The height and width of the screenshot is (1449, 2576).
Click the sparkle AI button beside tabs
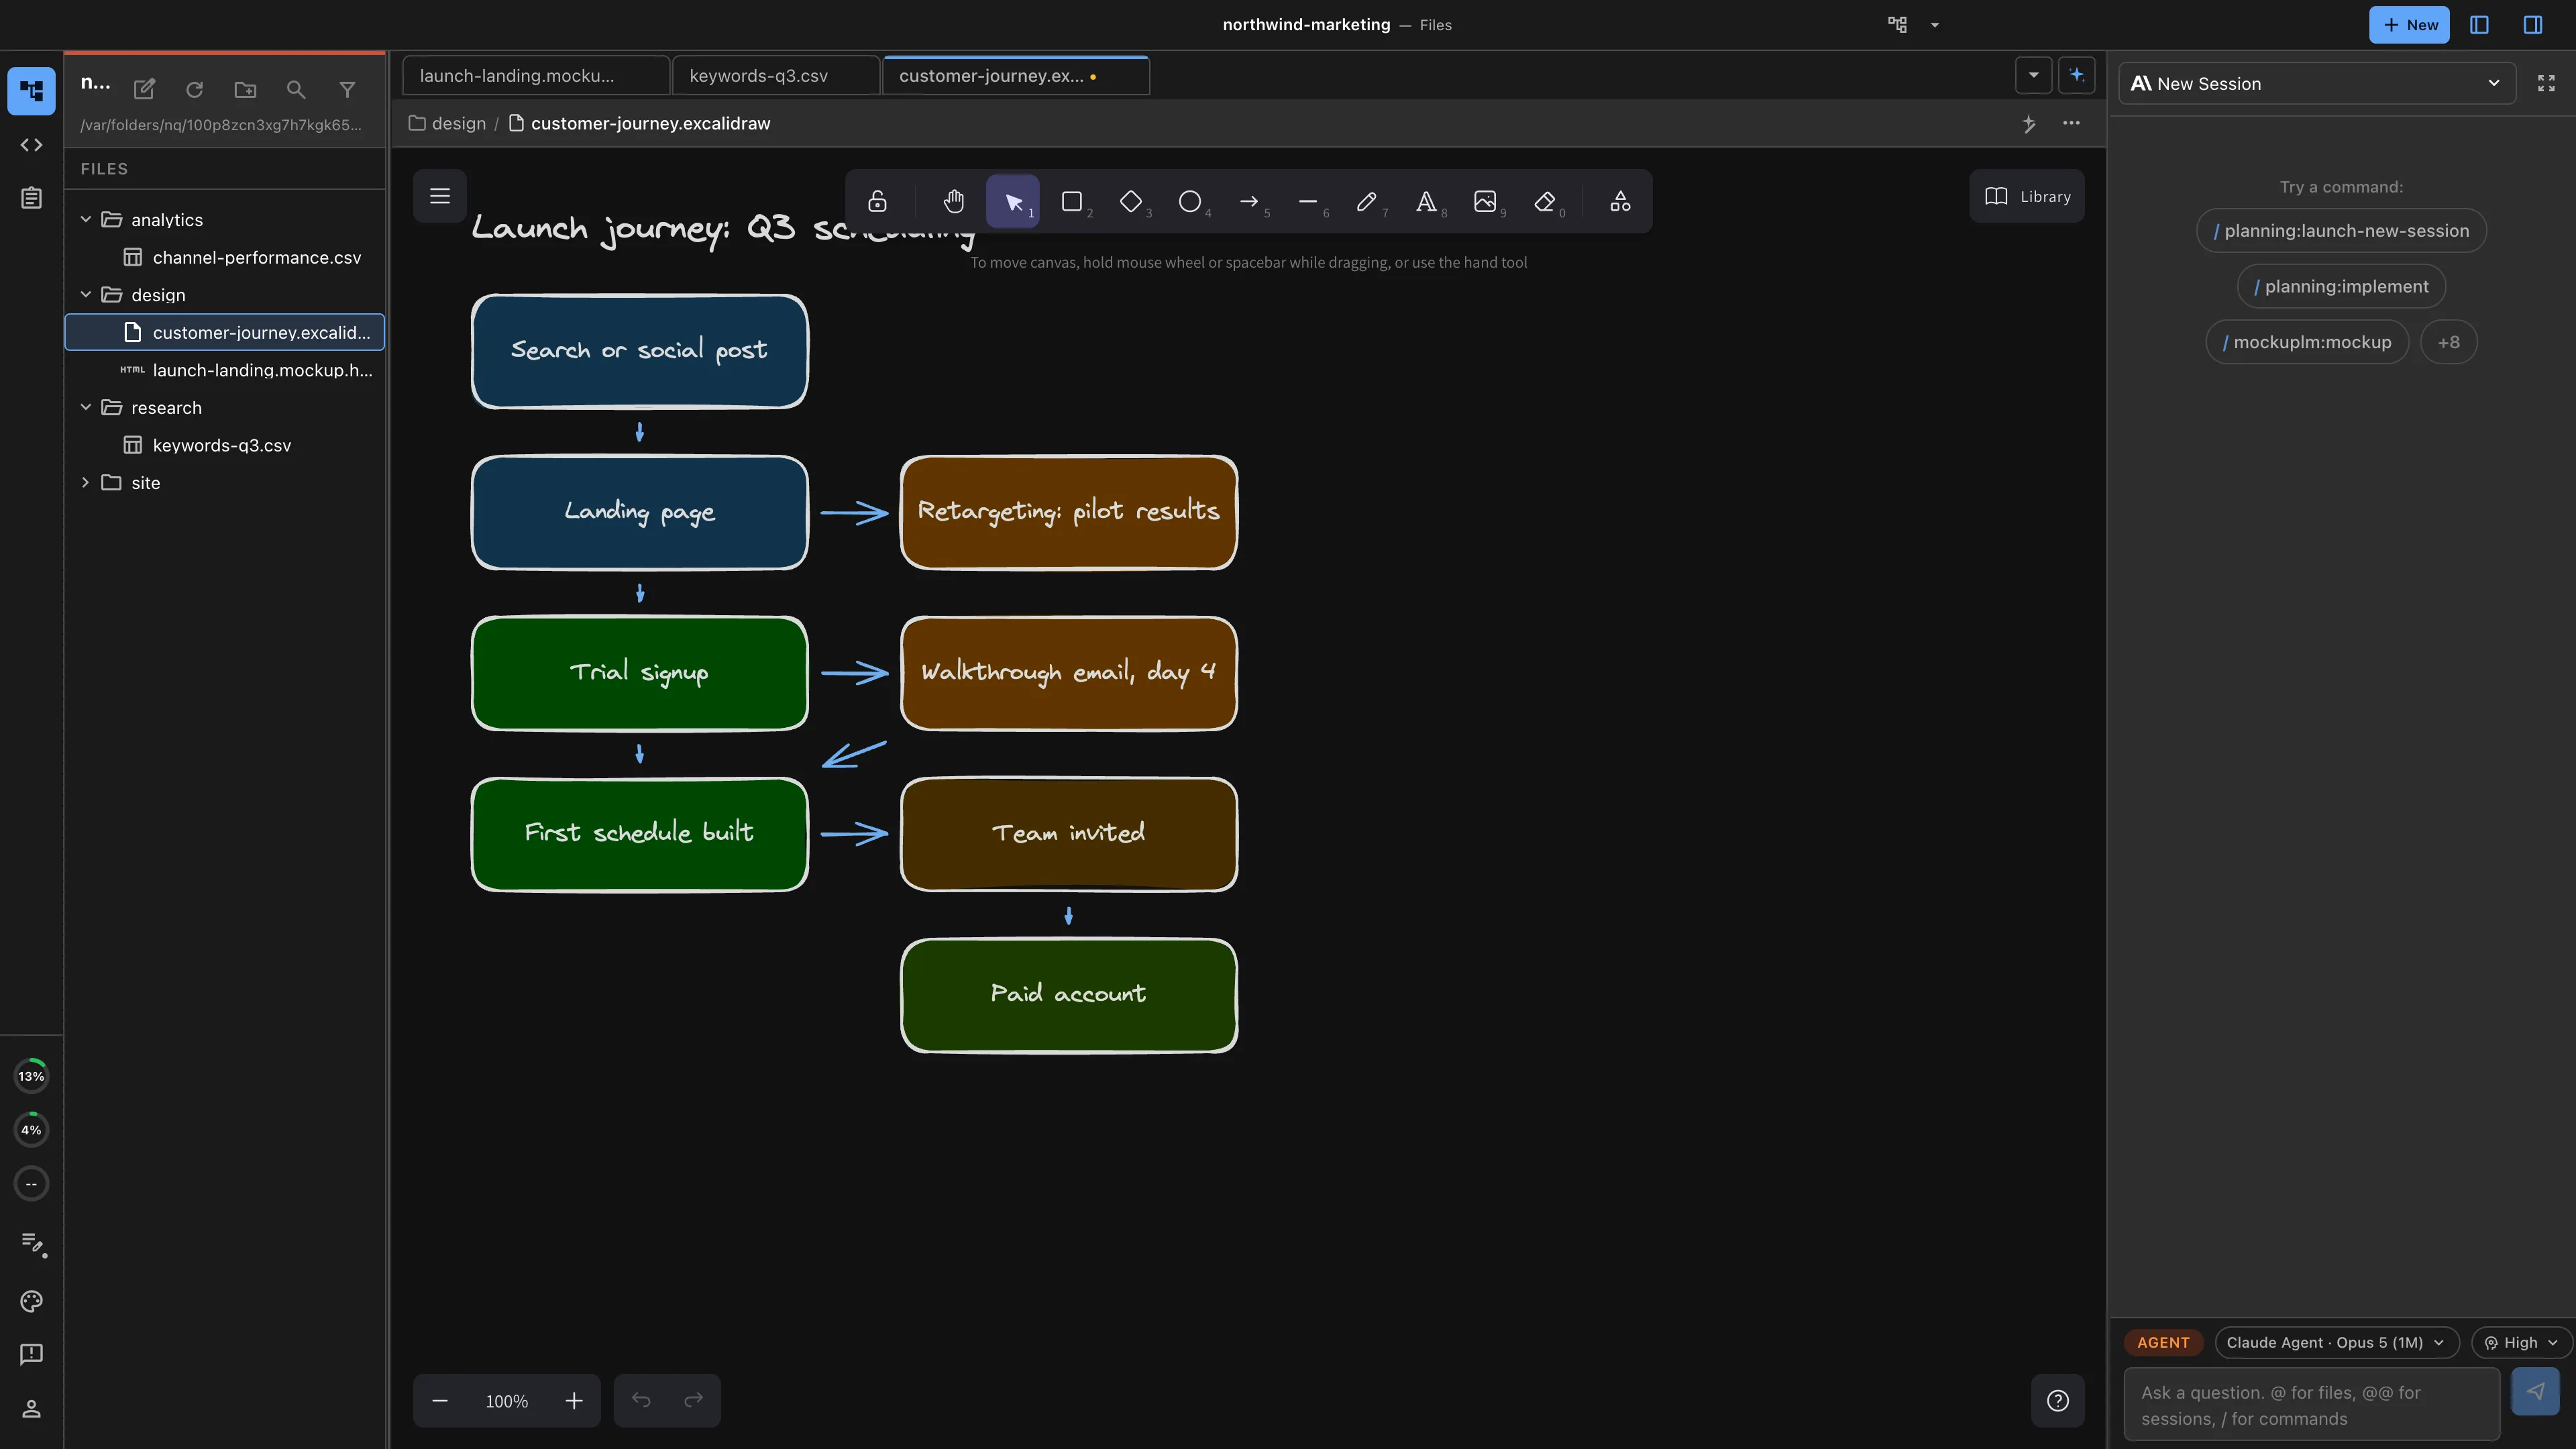[2077, 75]
